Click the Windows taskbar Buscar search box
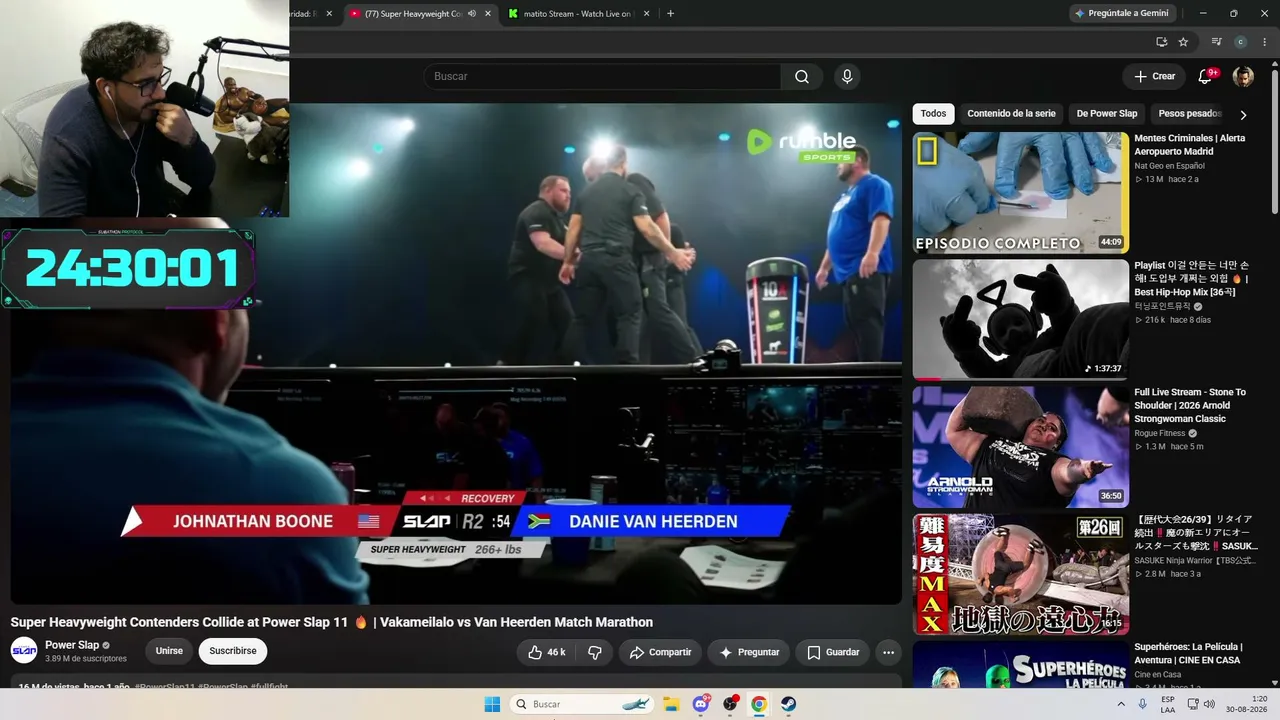Screen dimensions: 1280x720 pyautogui.click(x=583, y=704)
